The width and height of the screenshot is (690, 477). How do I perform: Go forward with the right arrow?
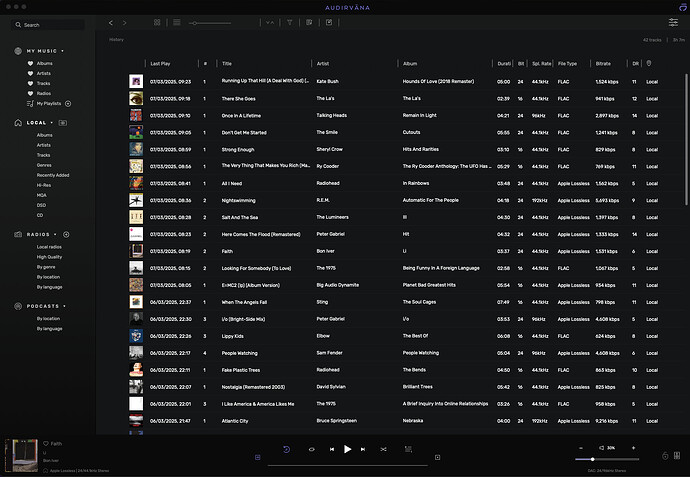click(x=125, y=23)
